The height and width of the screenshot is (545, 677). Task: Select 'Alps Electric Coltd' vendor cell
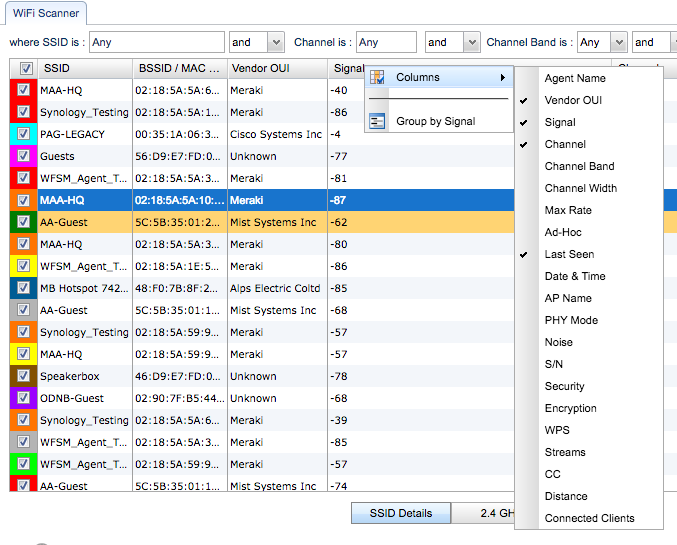click(277, 288)
